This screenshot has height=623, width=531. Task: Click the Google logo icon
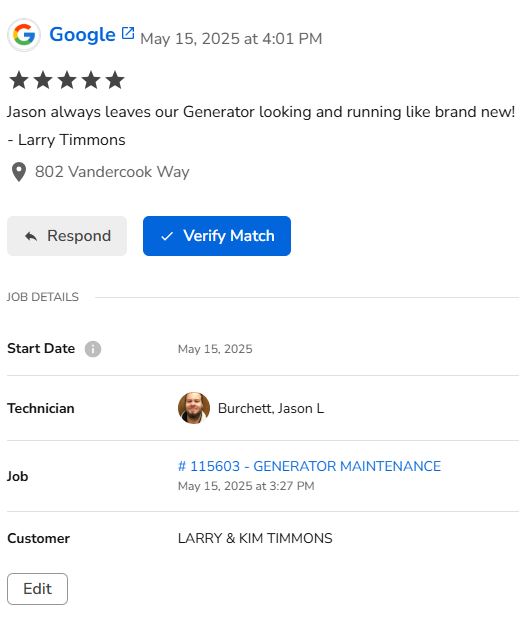click(24, 35)
